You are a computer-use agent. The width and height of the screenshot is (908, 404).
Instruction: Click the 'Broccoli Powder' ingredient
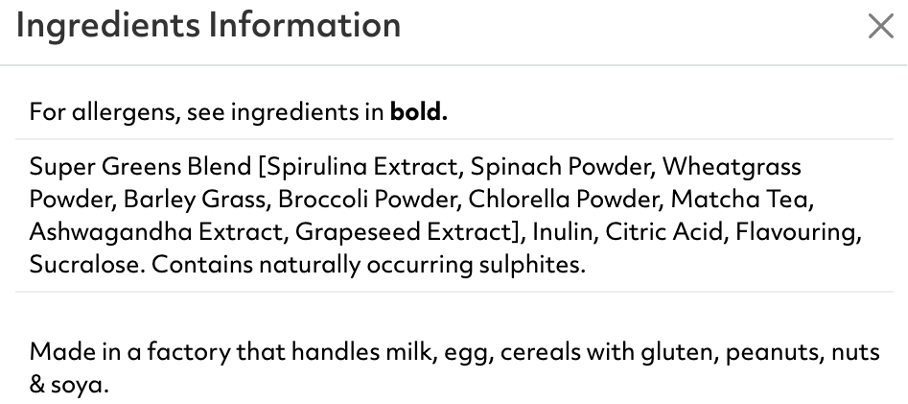pos(369,199)
